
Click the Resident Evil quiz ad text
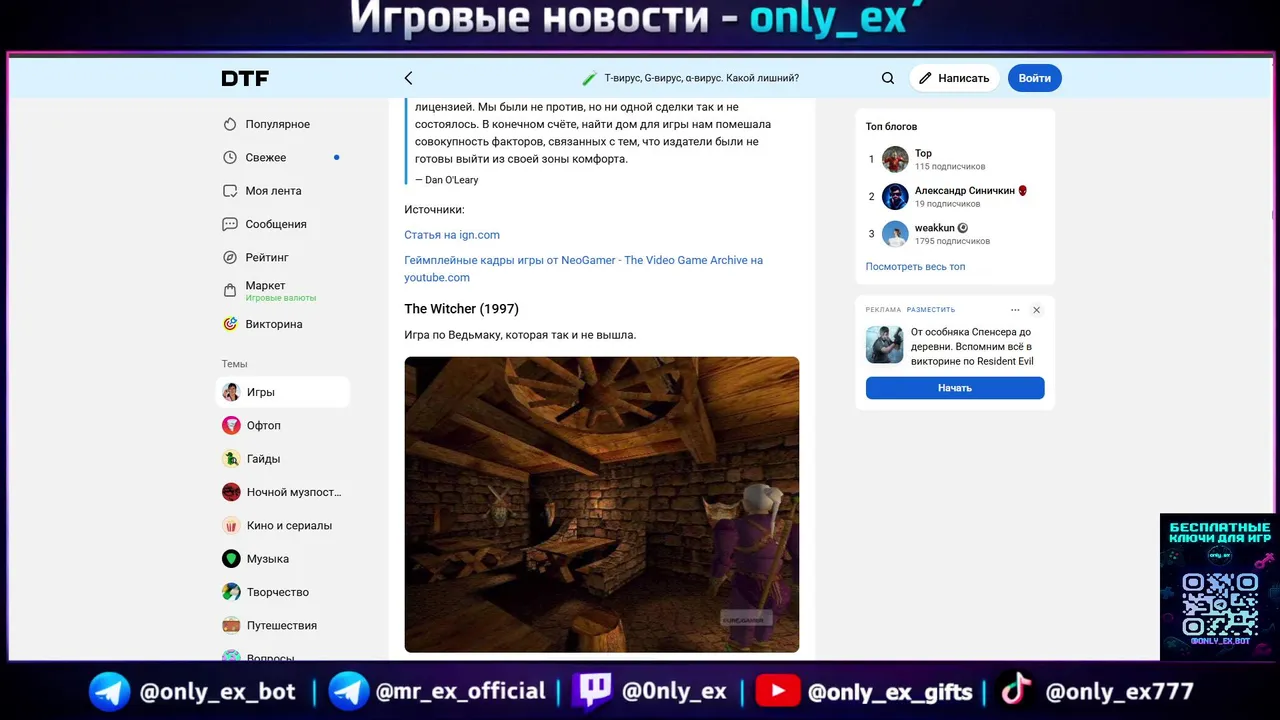972,346
